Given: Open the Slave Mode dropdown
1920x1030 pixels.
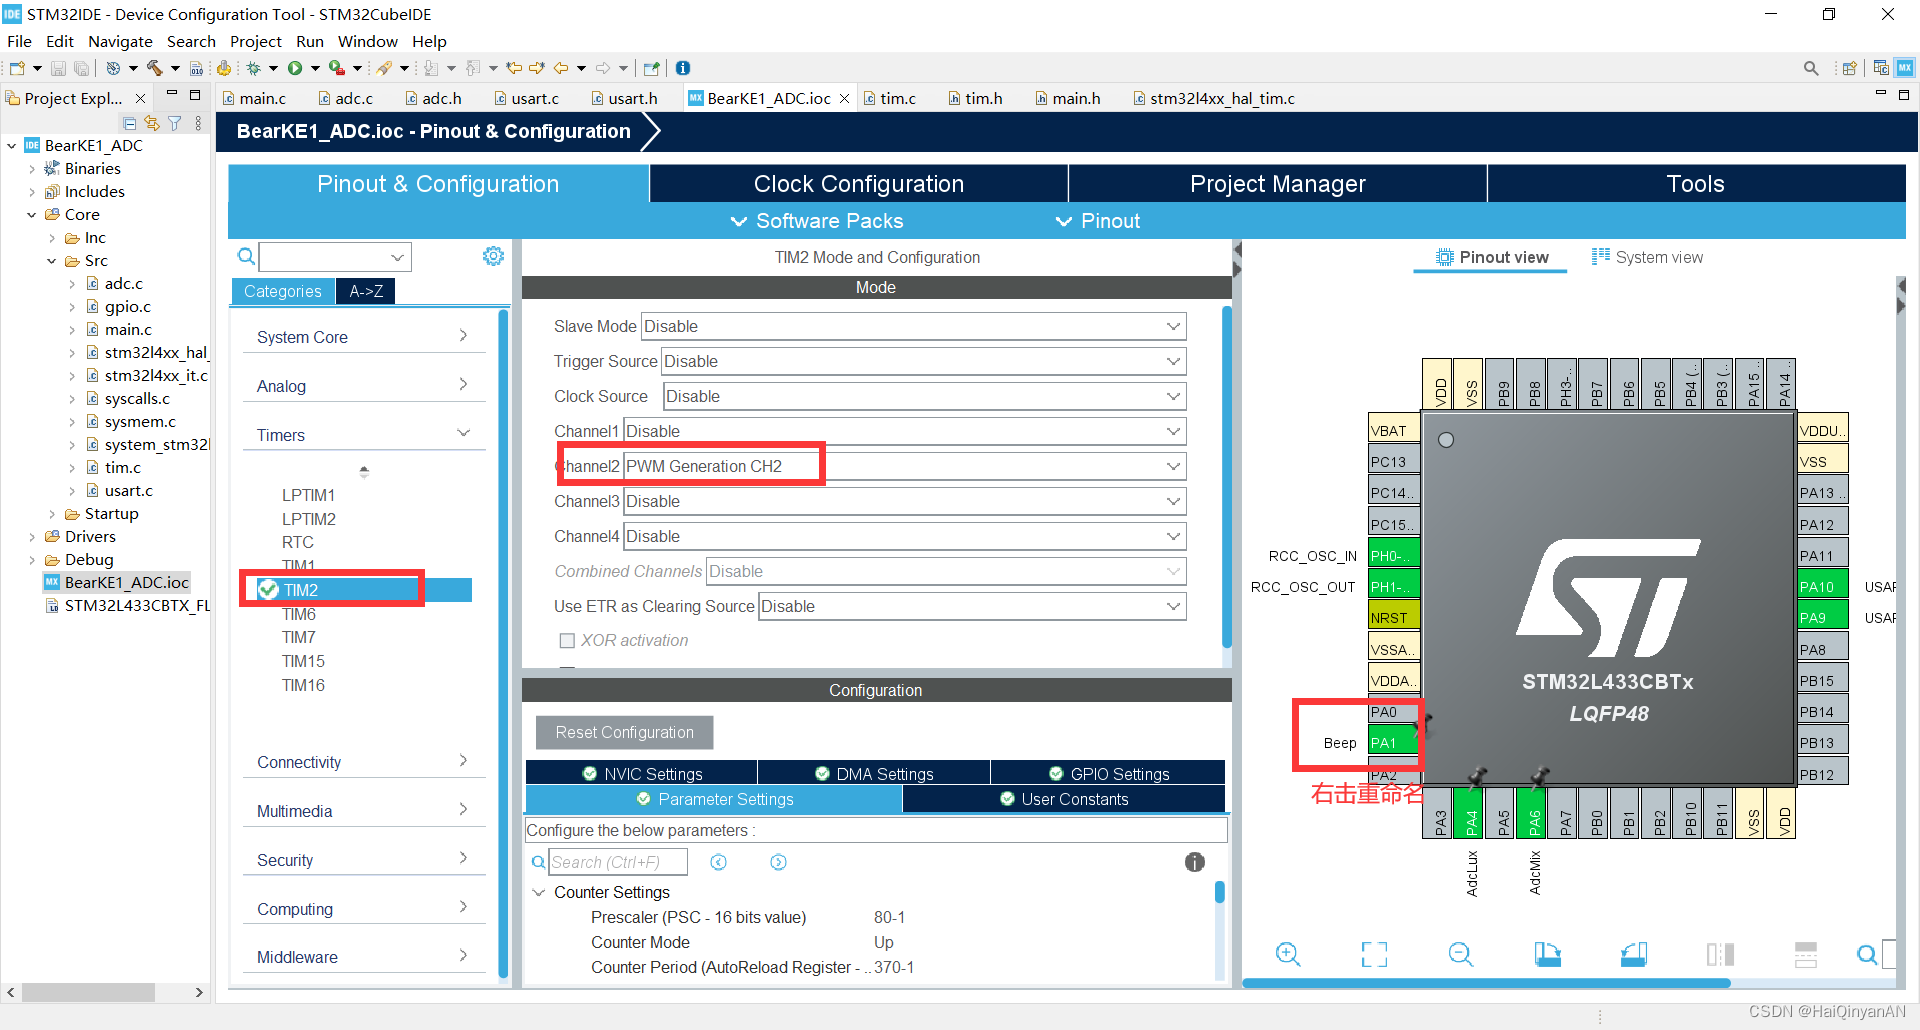Looking at the screenshot, I should pyautogui.click(x=913, y=326).
